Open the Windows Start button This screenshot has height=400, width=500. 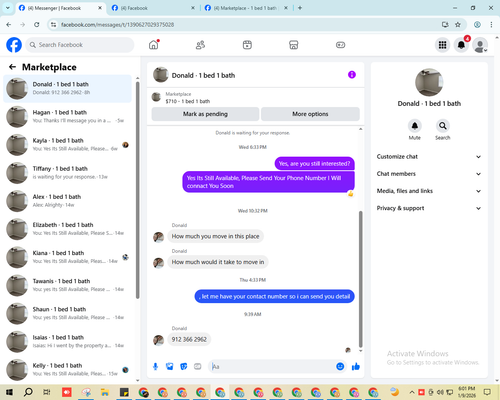coord(9,392)
